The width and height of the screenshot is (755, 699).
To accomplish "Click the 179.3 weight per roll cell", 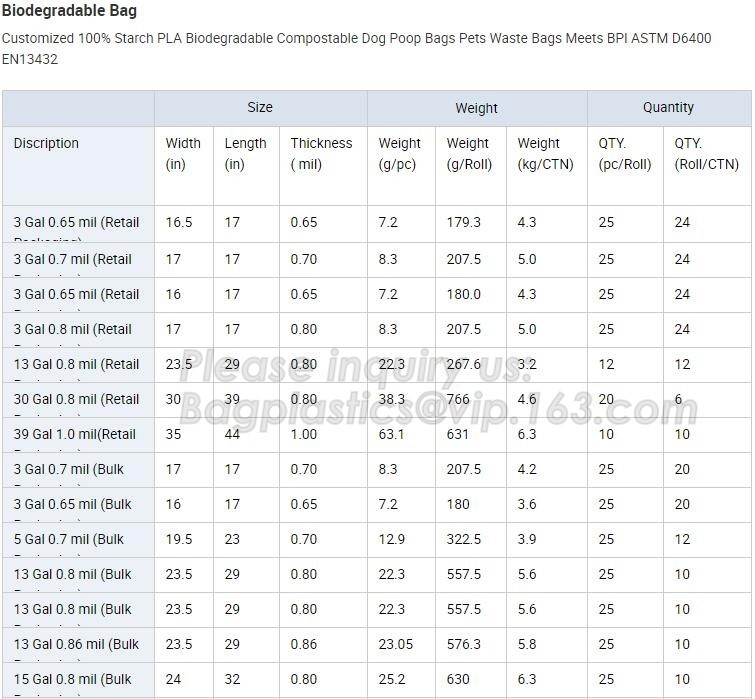I will [464, 222].
